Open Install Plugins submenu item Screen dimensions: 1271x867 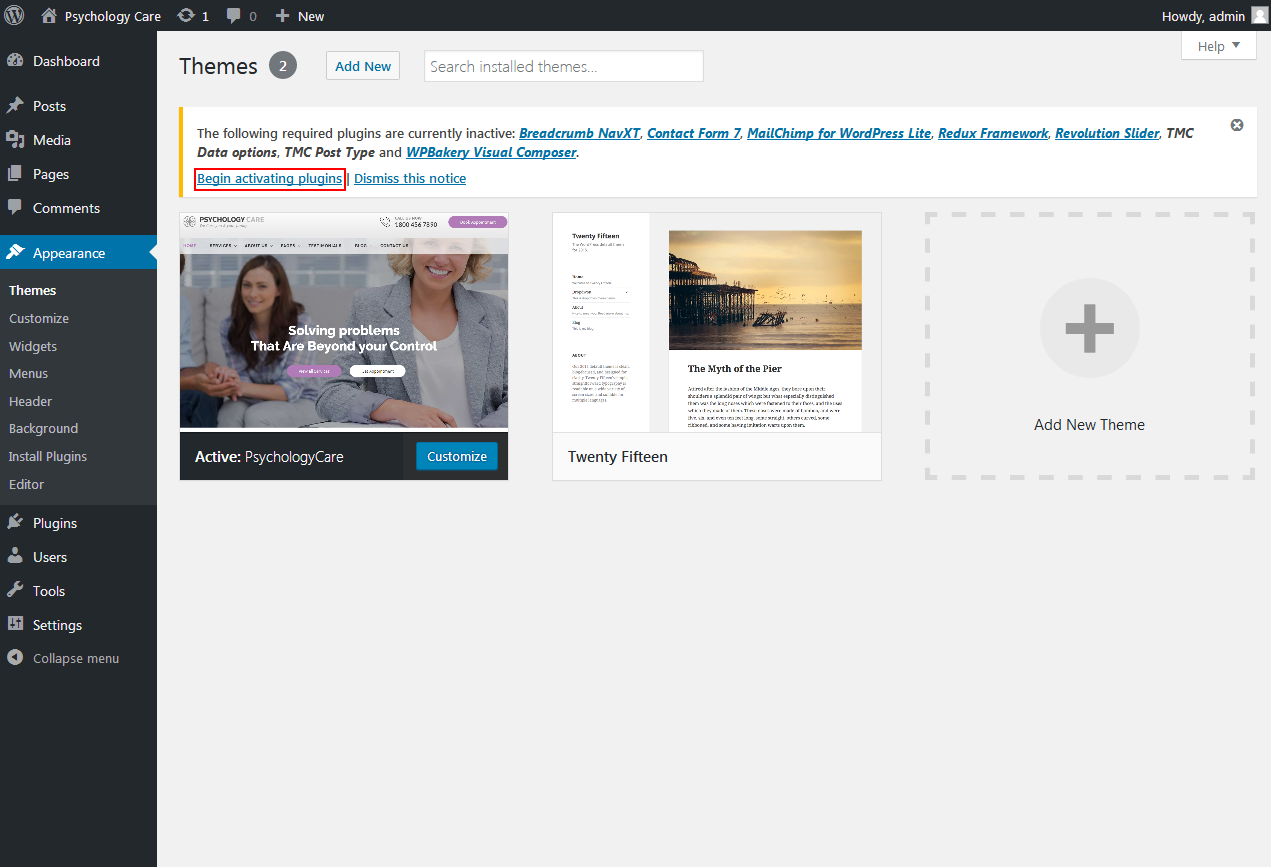(48, 456)
